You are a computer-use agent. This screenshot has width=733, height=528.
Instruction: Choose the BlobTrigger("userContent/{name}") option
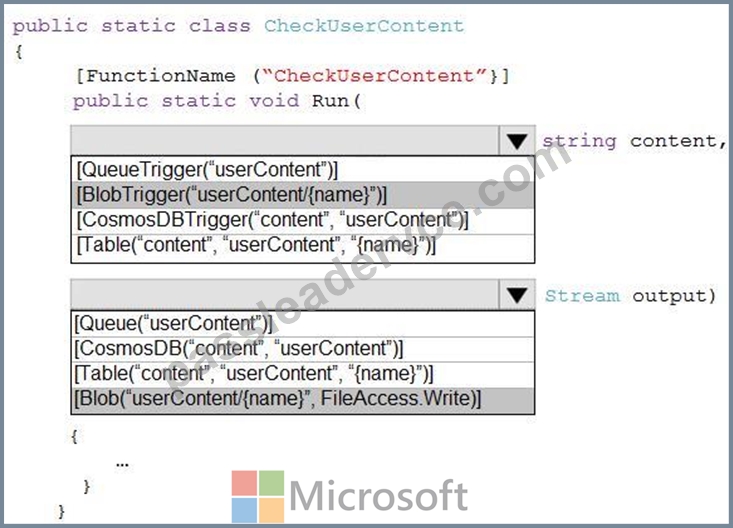point(303,195)
